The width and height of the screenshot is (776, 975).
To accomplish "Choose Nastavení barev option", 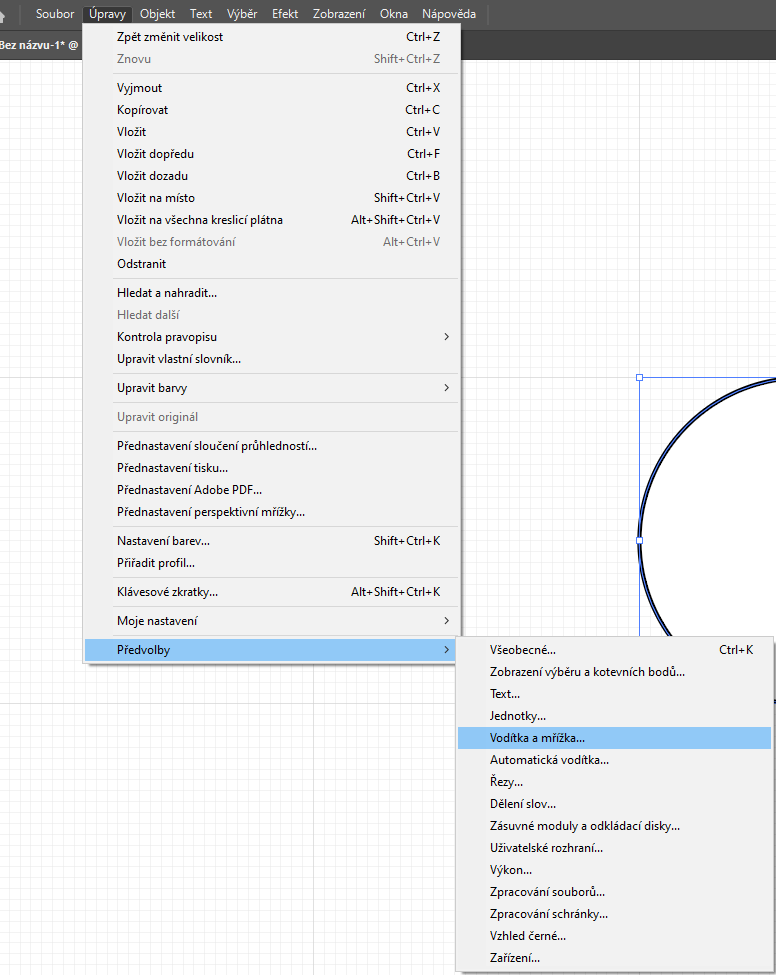I will [x=163, y=541].
